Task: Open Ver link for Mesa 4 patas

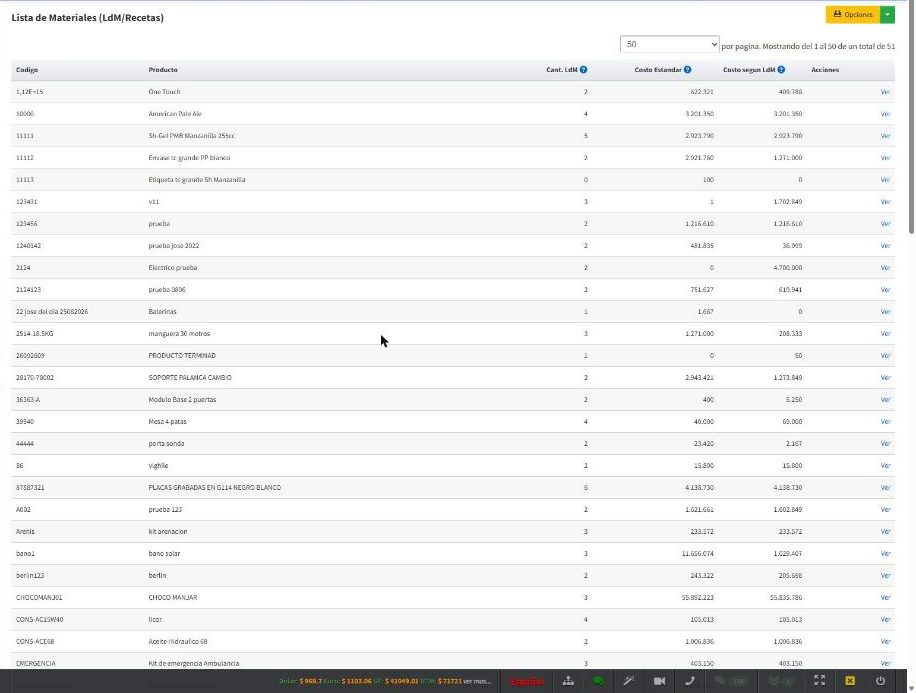Action: [x=885, y=422]
